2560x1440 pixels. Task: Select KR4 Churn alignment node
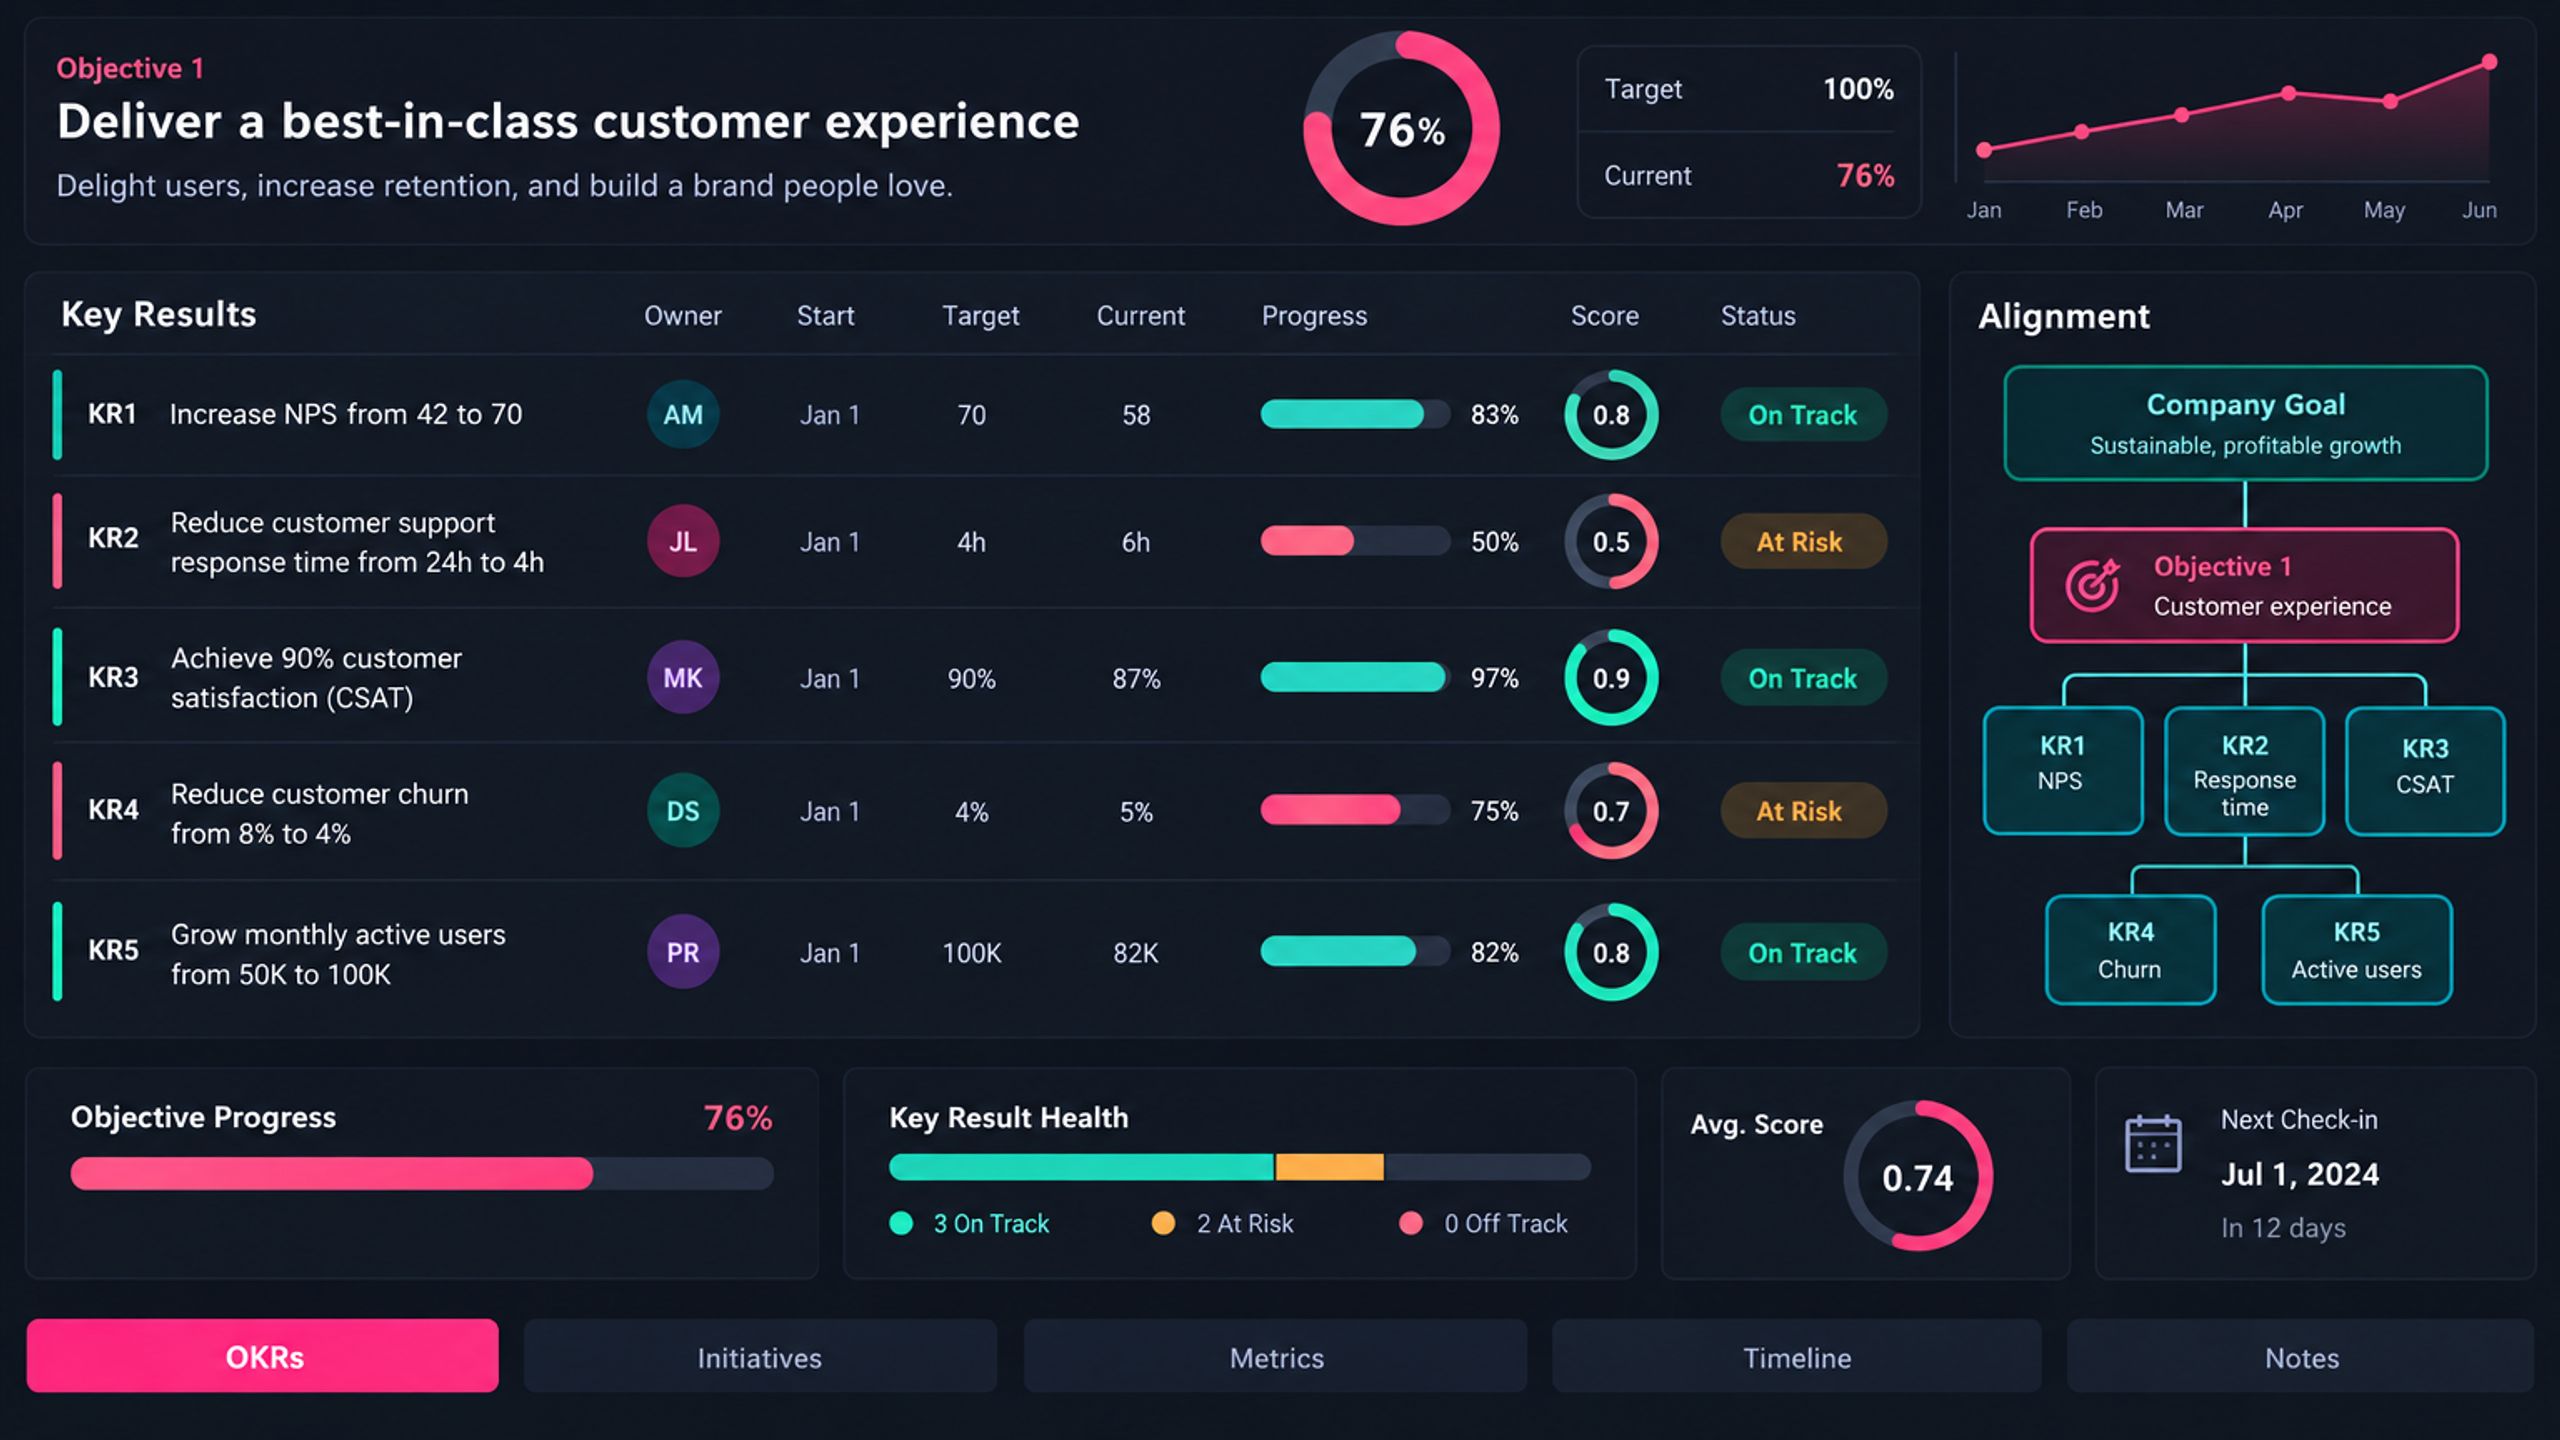2130,950
